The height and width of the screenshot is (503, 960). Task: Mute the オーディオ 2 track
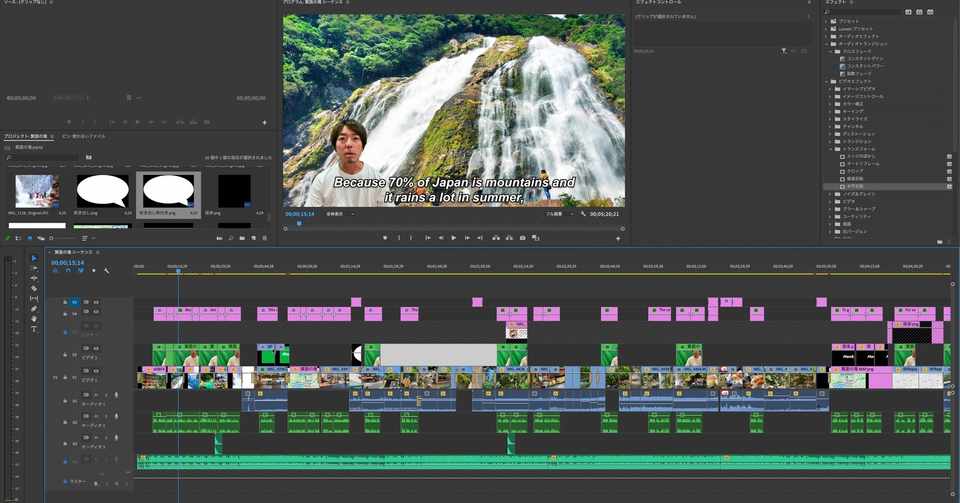click(96, 416)
